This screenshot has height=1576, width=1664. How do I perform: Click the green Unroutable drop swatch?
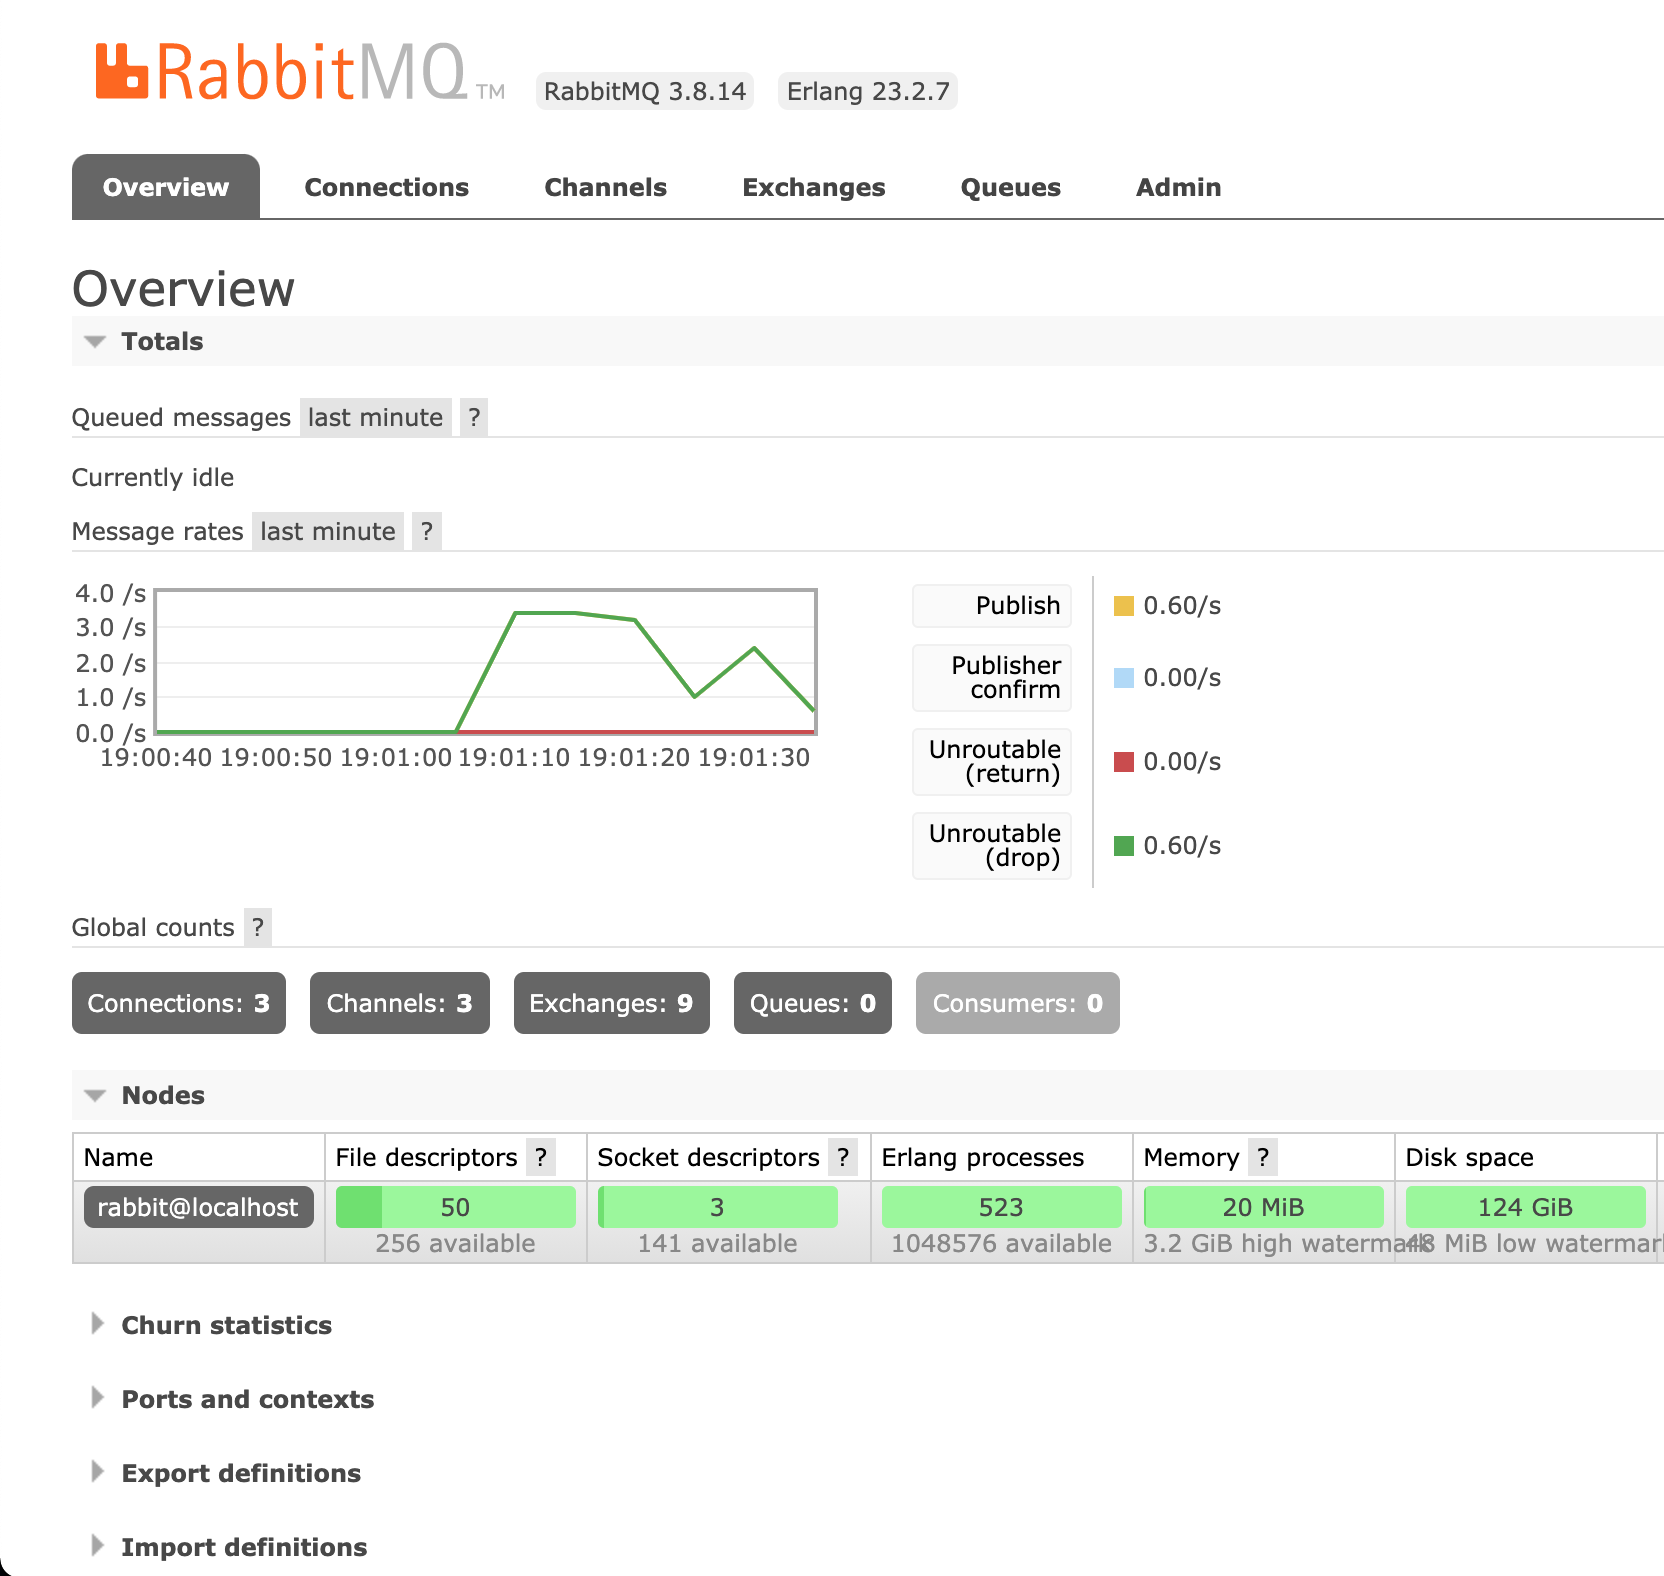coord(1124,846)
